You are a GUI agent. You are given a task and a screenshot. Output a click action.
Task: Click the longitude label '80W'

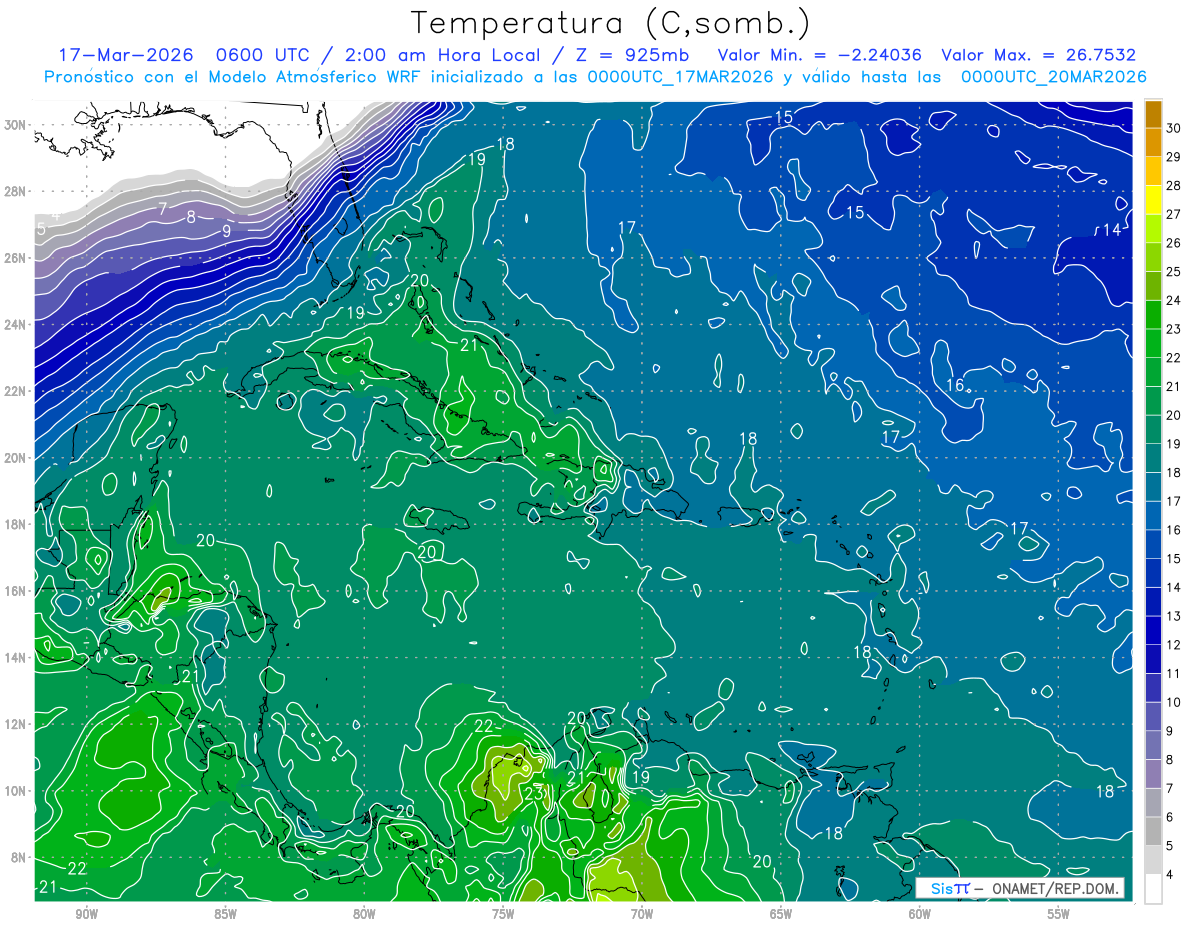[x=364, y=915]
